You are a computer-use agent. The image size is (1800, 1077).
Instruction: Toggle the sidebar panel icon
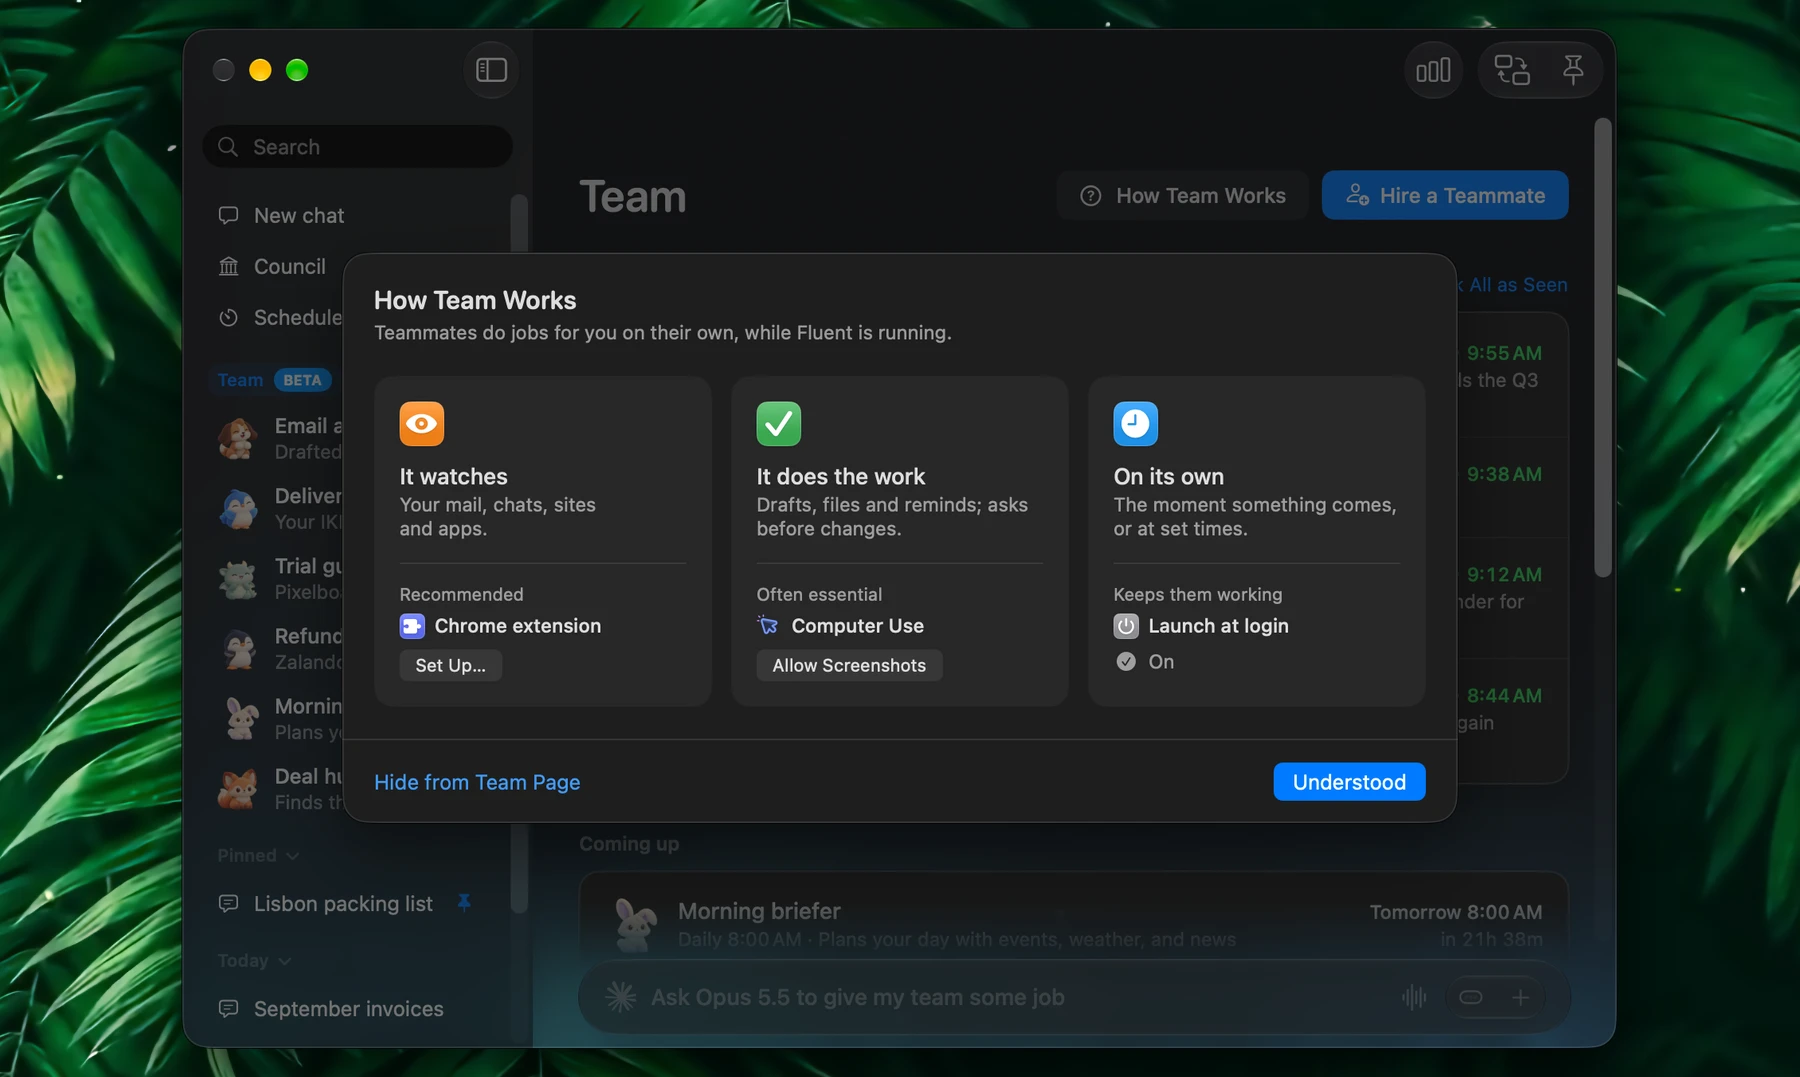click(491, 70)
